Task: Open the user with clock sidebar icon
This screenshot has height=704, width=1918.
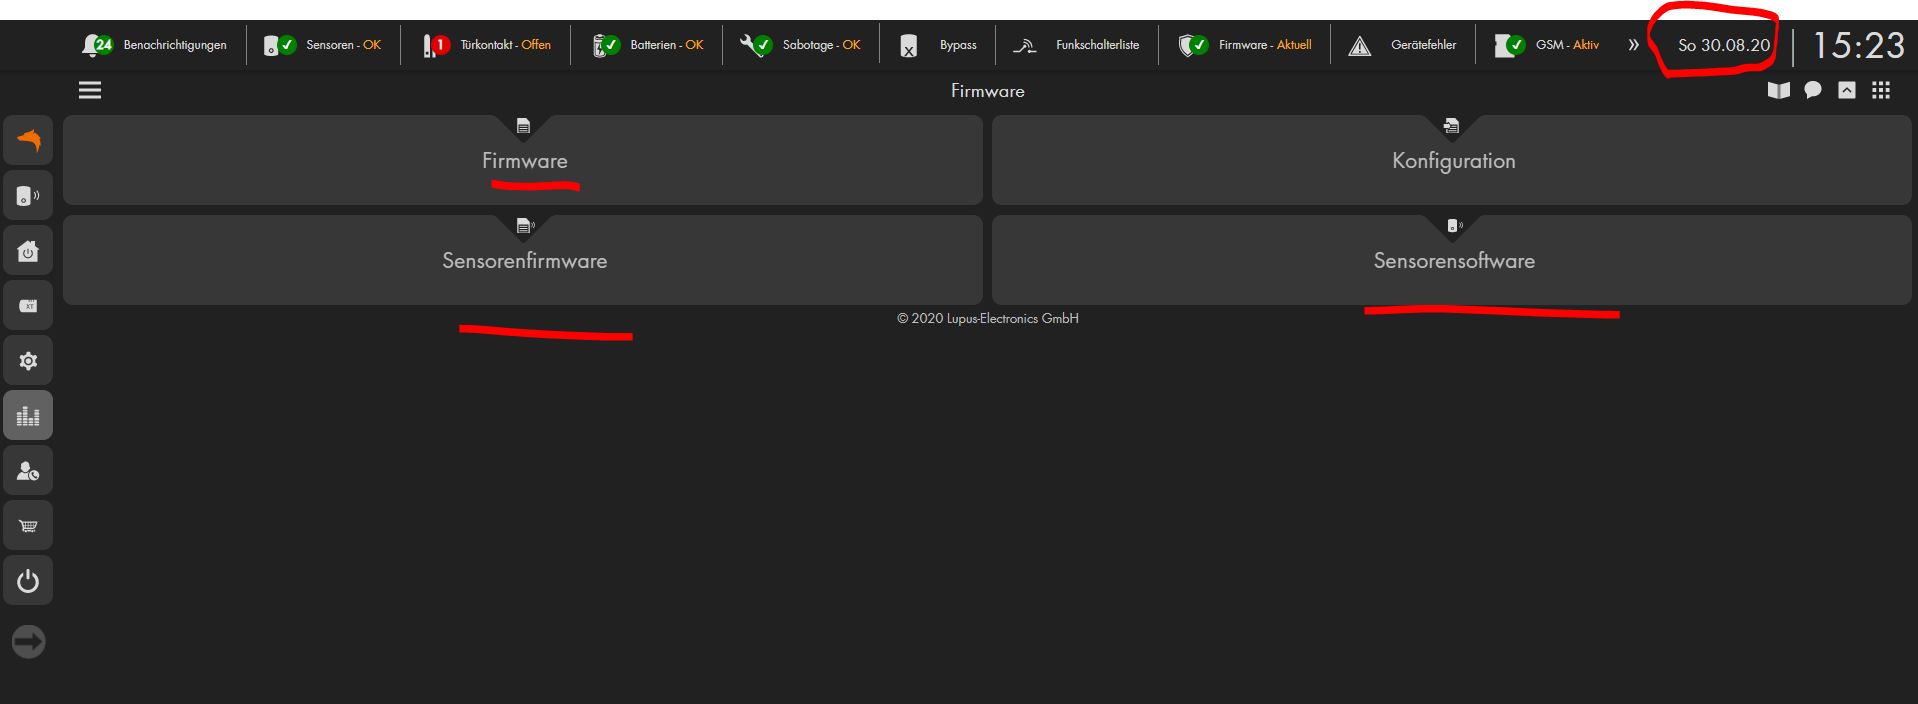Action: [28, 471]
